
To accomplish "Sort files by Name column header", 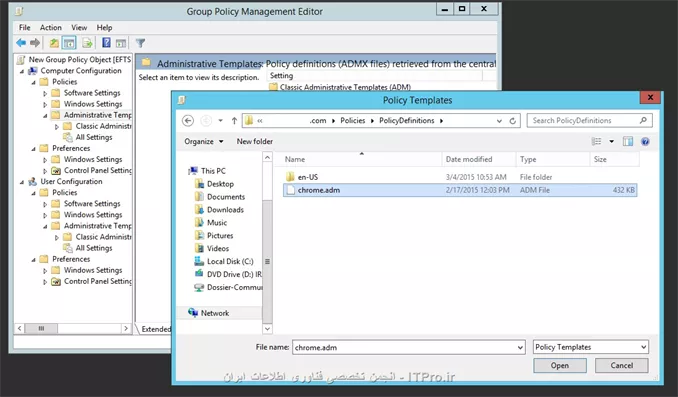I will coord(361,159).
